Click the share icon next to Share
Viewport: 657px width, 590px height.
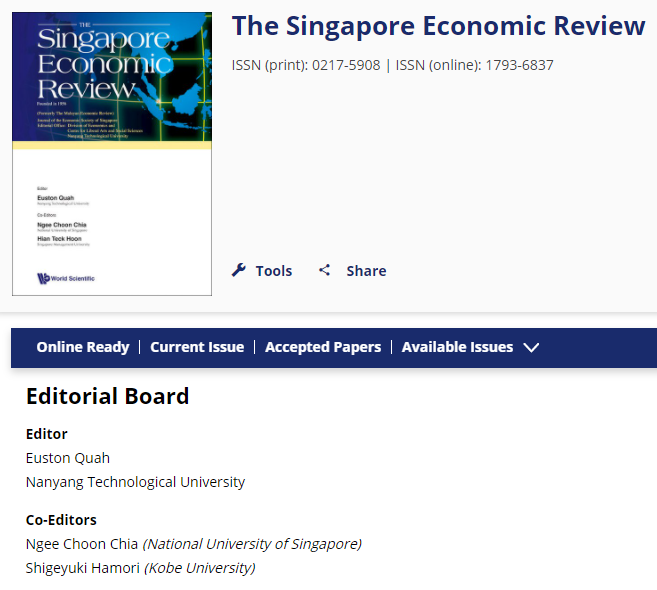324,270
